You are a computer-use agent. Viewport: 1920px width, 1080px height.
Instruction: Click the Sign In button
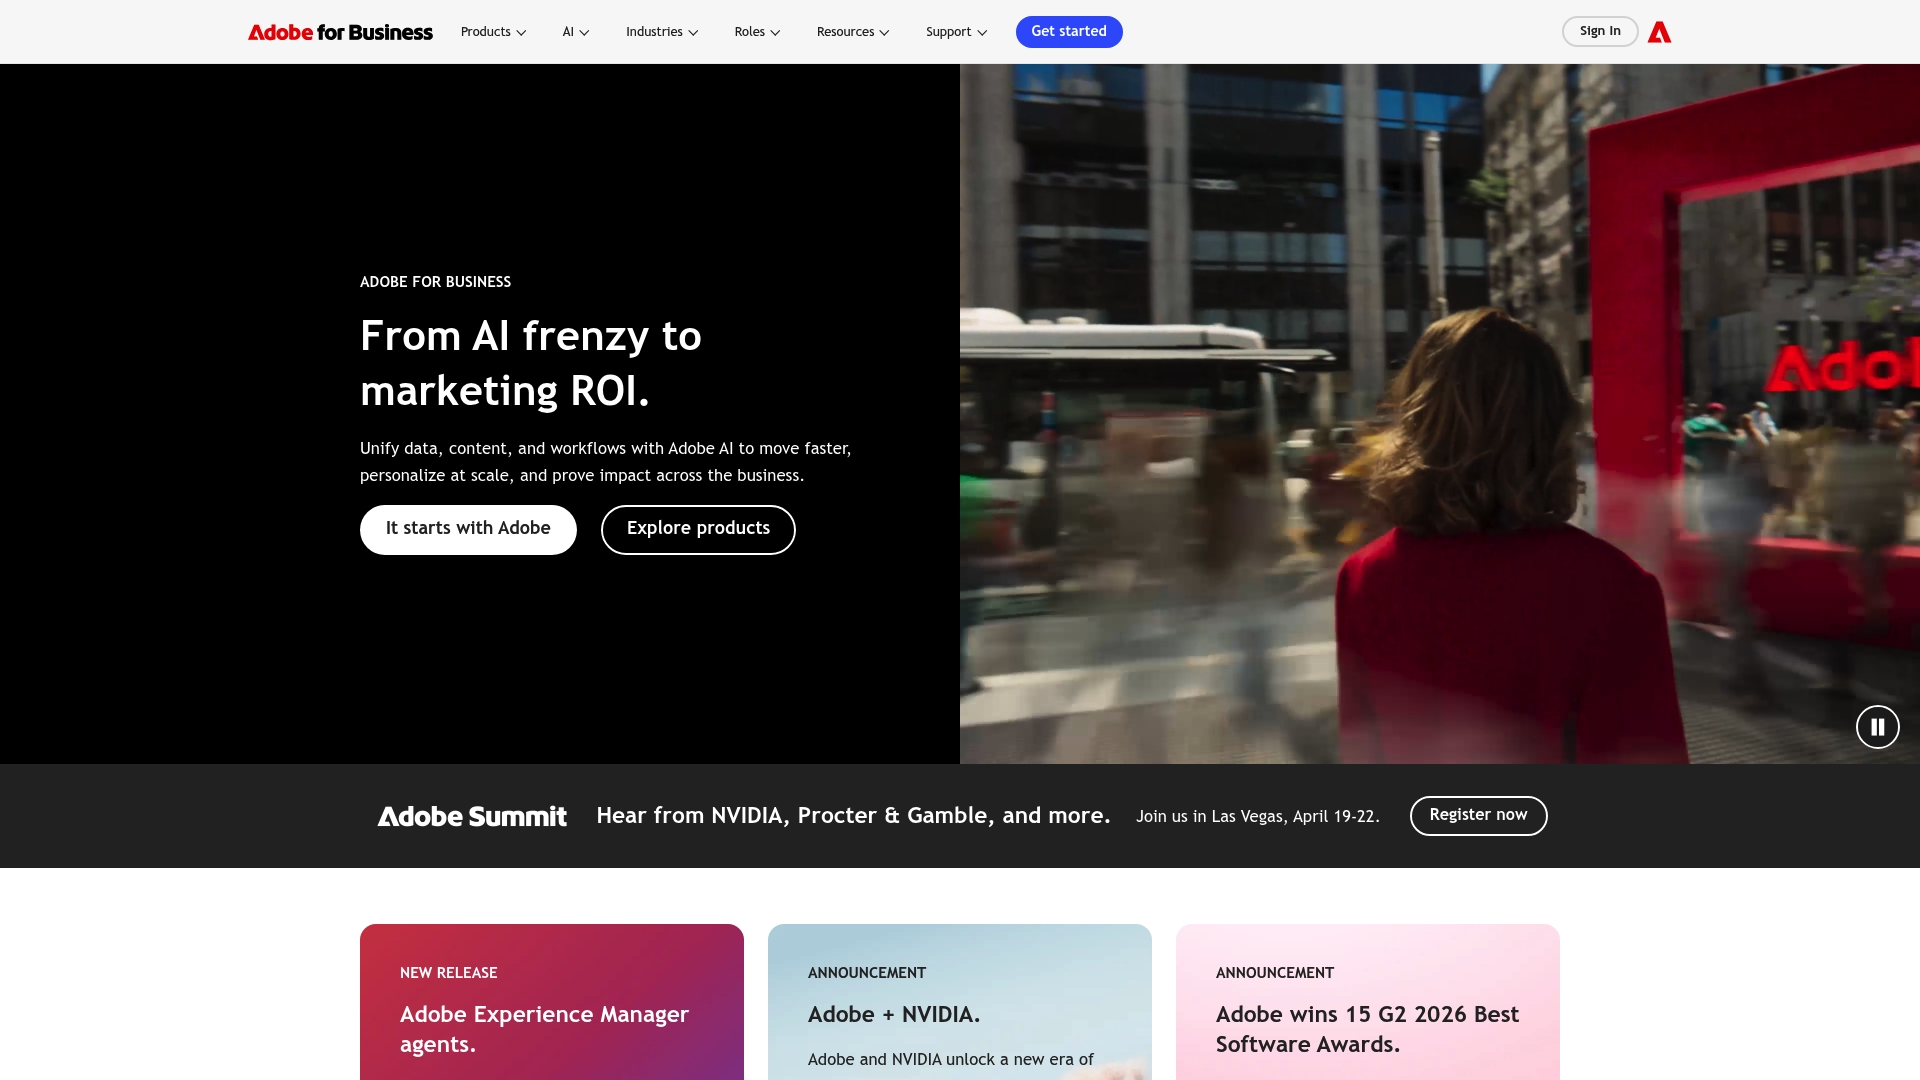tap(1599, 32)
